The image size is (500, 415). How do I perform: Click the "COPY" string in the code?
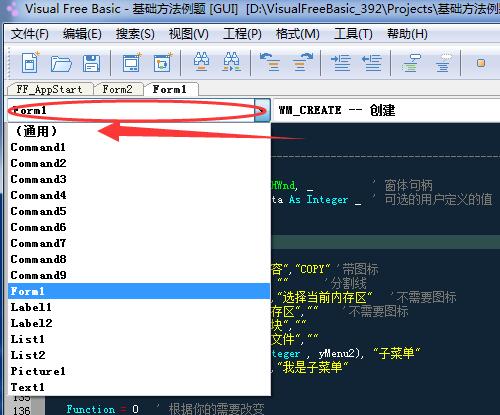pyautogui.click(x=313, y=269)
